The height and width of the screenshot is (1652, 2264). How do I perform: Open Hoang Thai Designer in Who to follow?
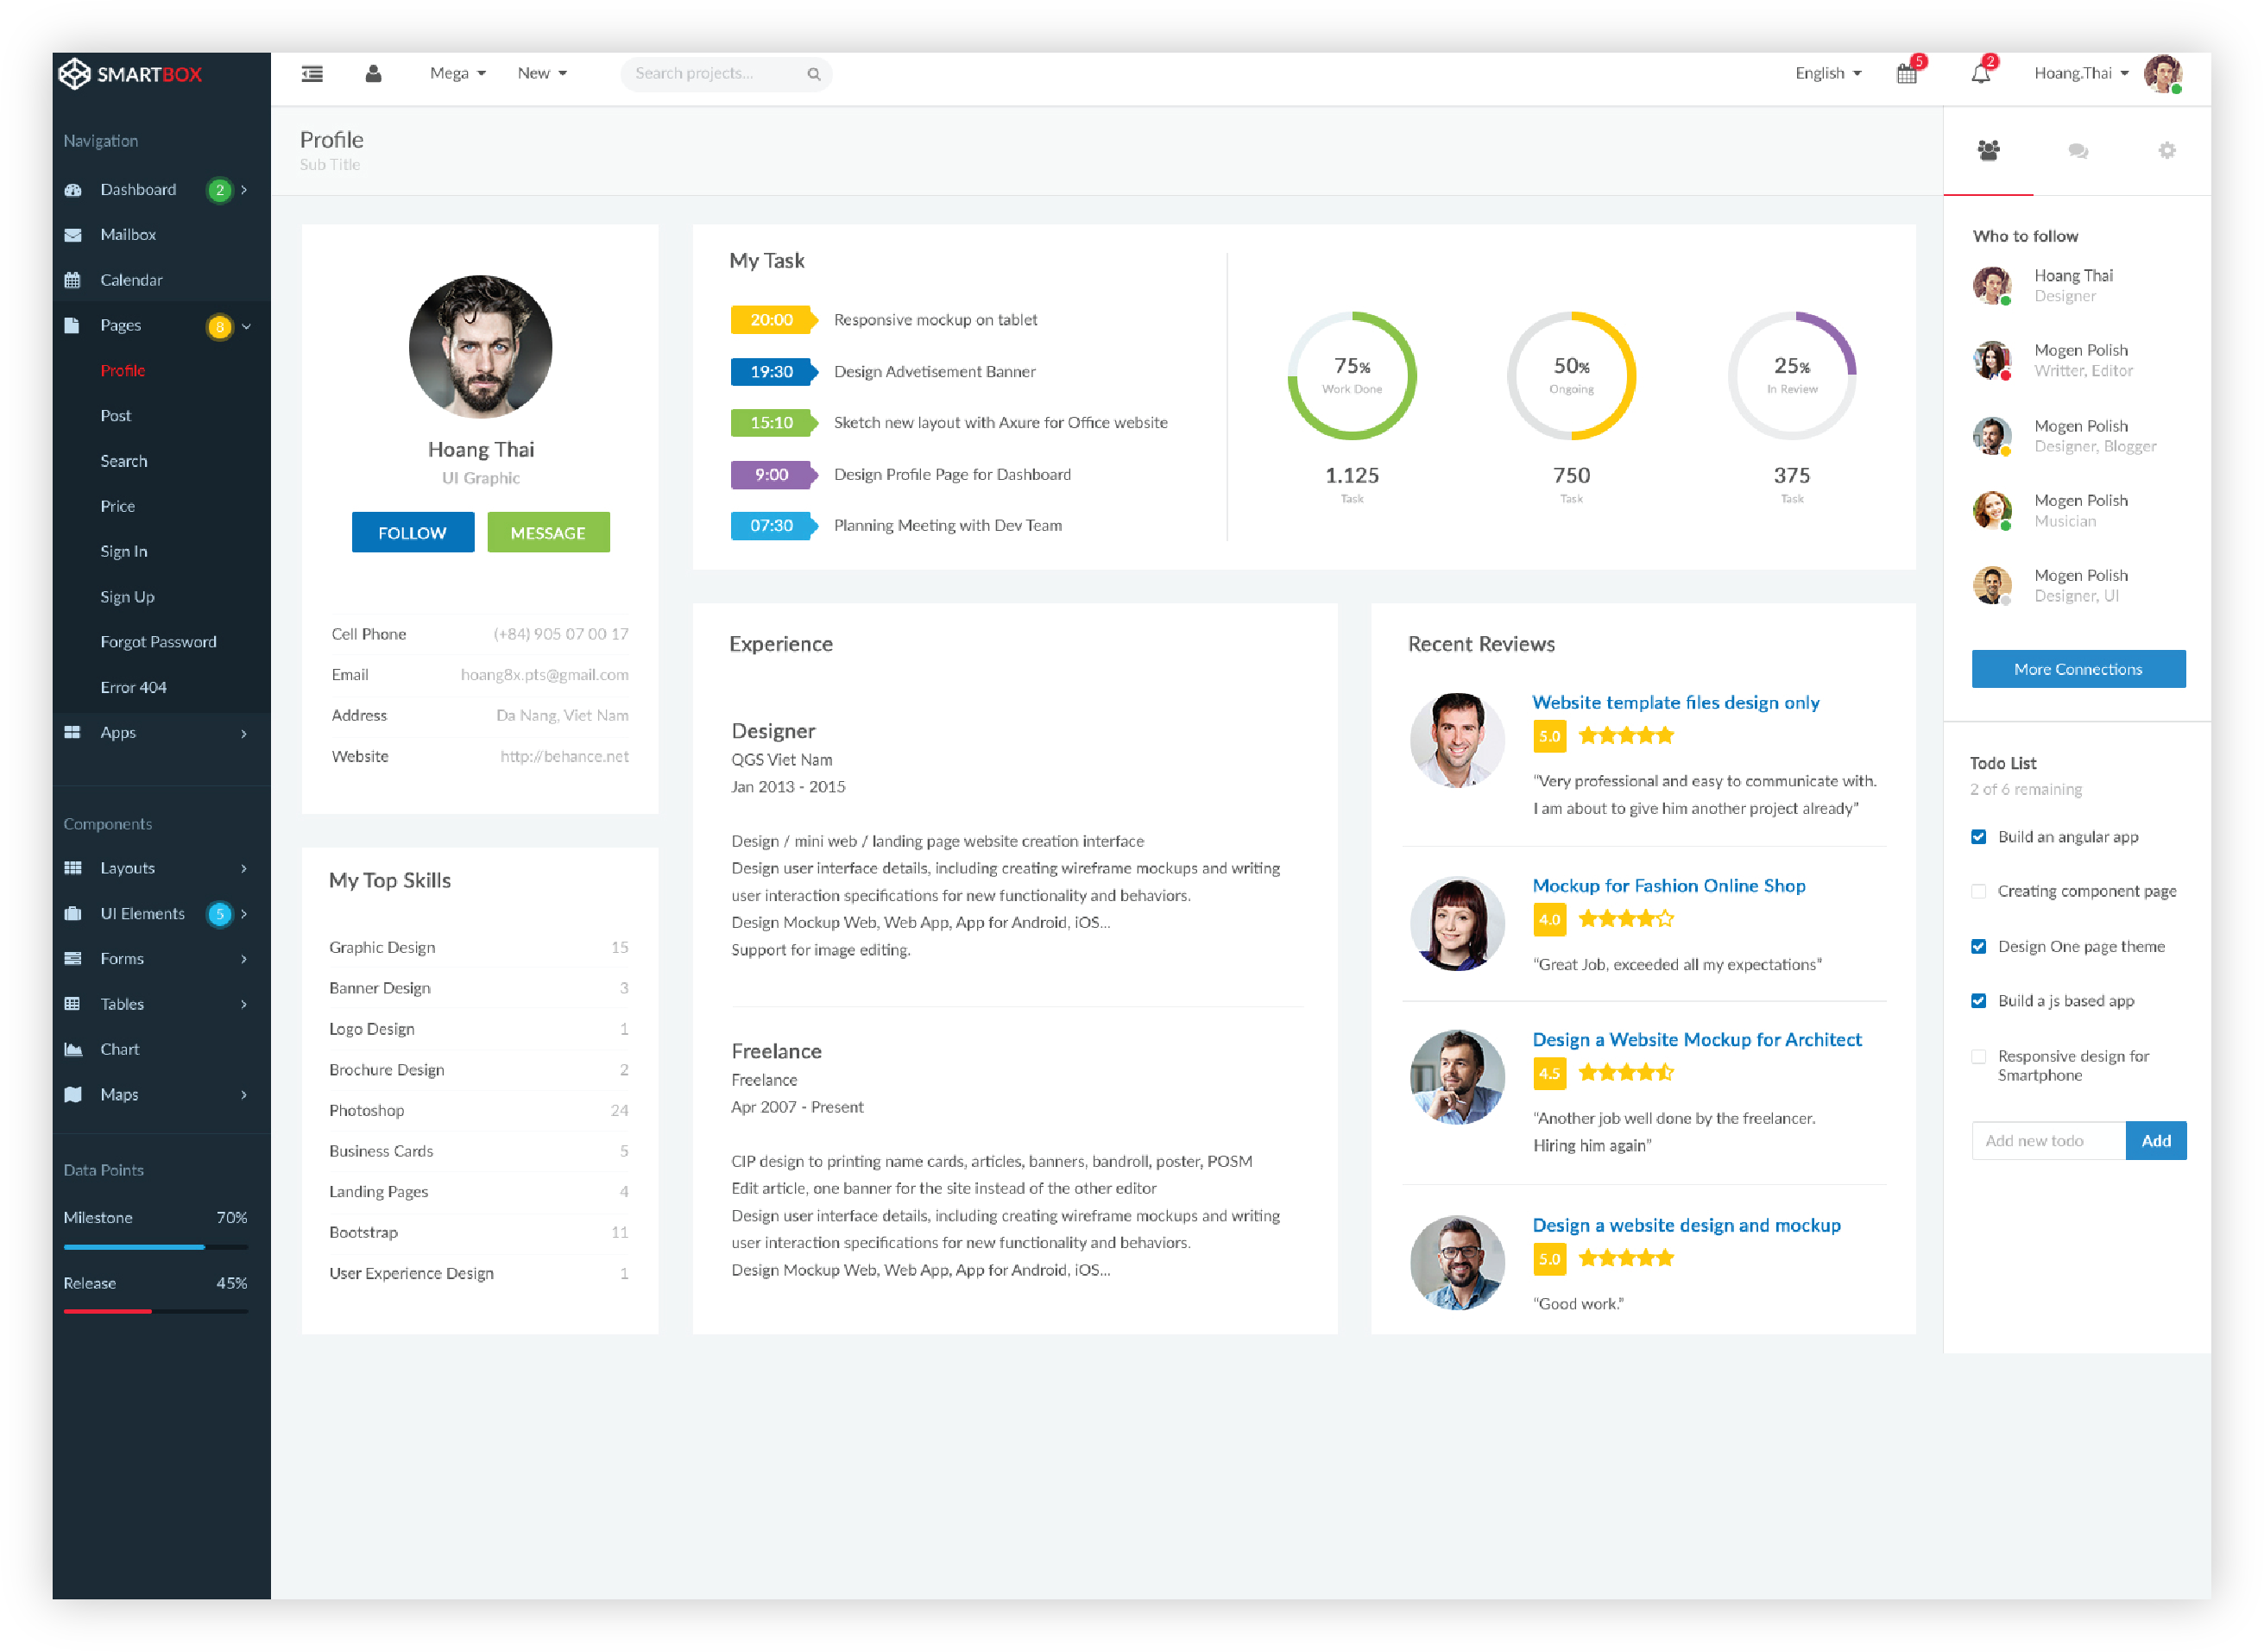[2043, 286]
